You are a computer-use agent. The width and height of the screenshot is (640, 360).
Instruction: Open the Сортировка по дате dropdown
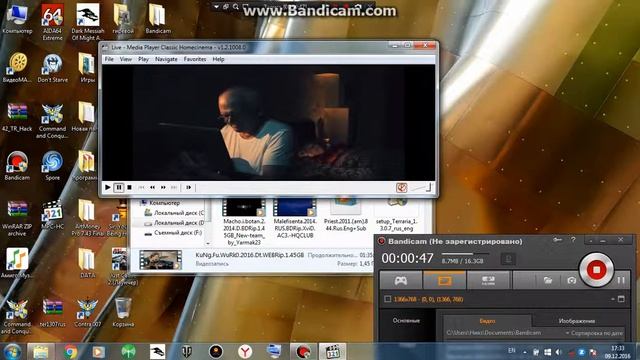point(594,333)
